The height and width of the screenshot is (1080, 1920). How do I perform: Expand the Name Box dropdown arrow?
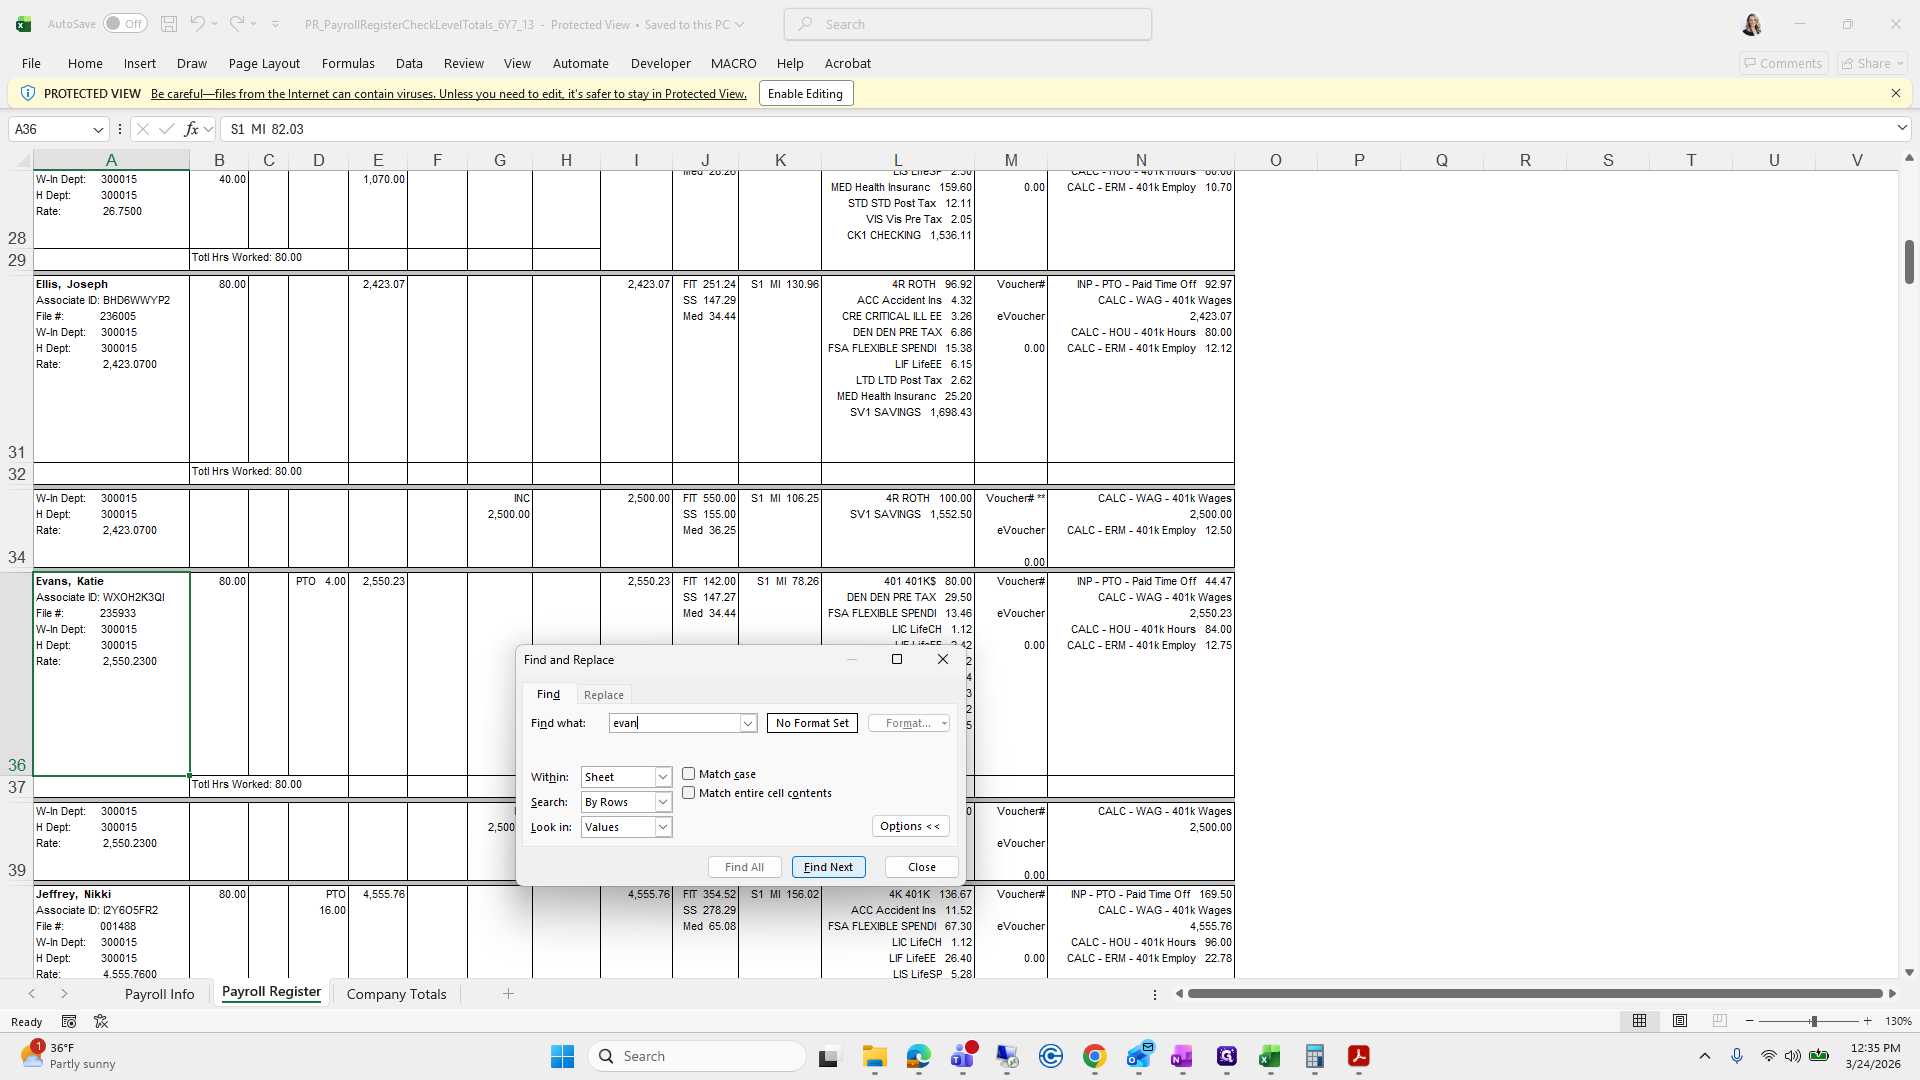98,129
